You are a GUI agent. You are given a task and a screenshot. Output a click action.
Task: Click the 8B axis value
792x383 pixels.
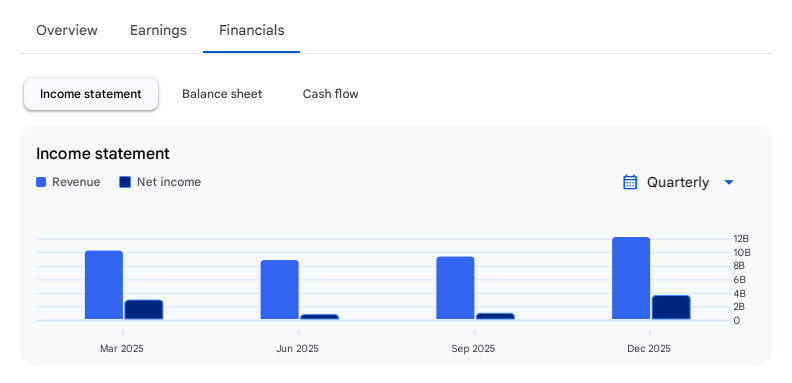coord(739,266)
